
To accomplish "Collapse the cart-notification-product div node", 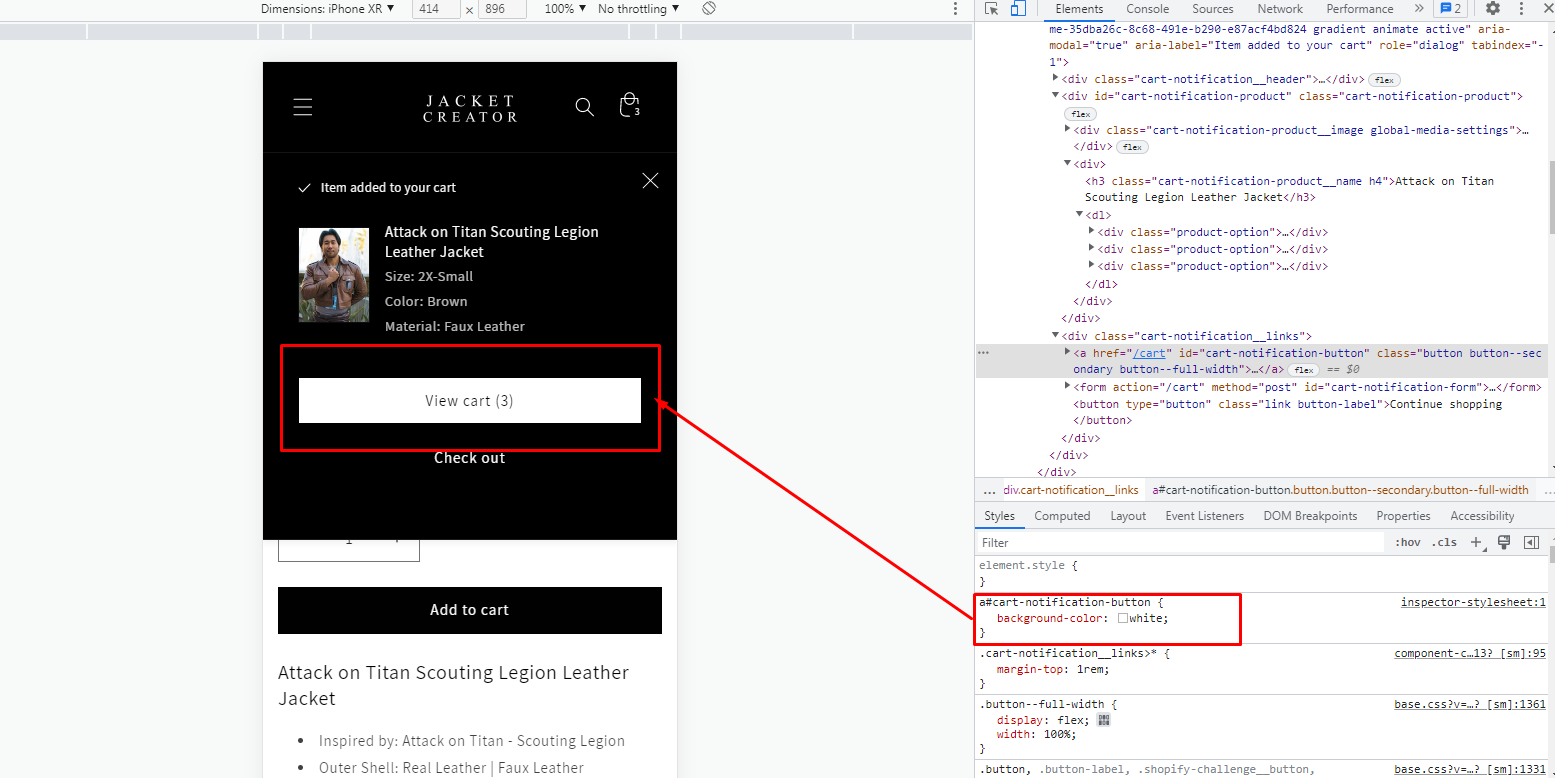I will pyautogui.click(x=1055, y=96).
